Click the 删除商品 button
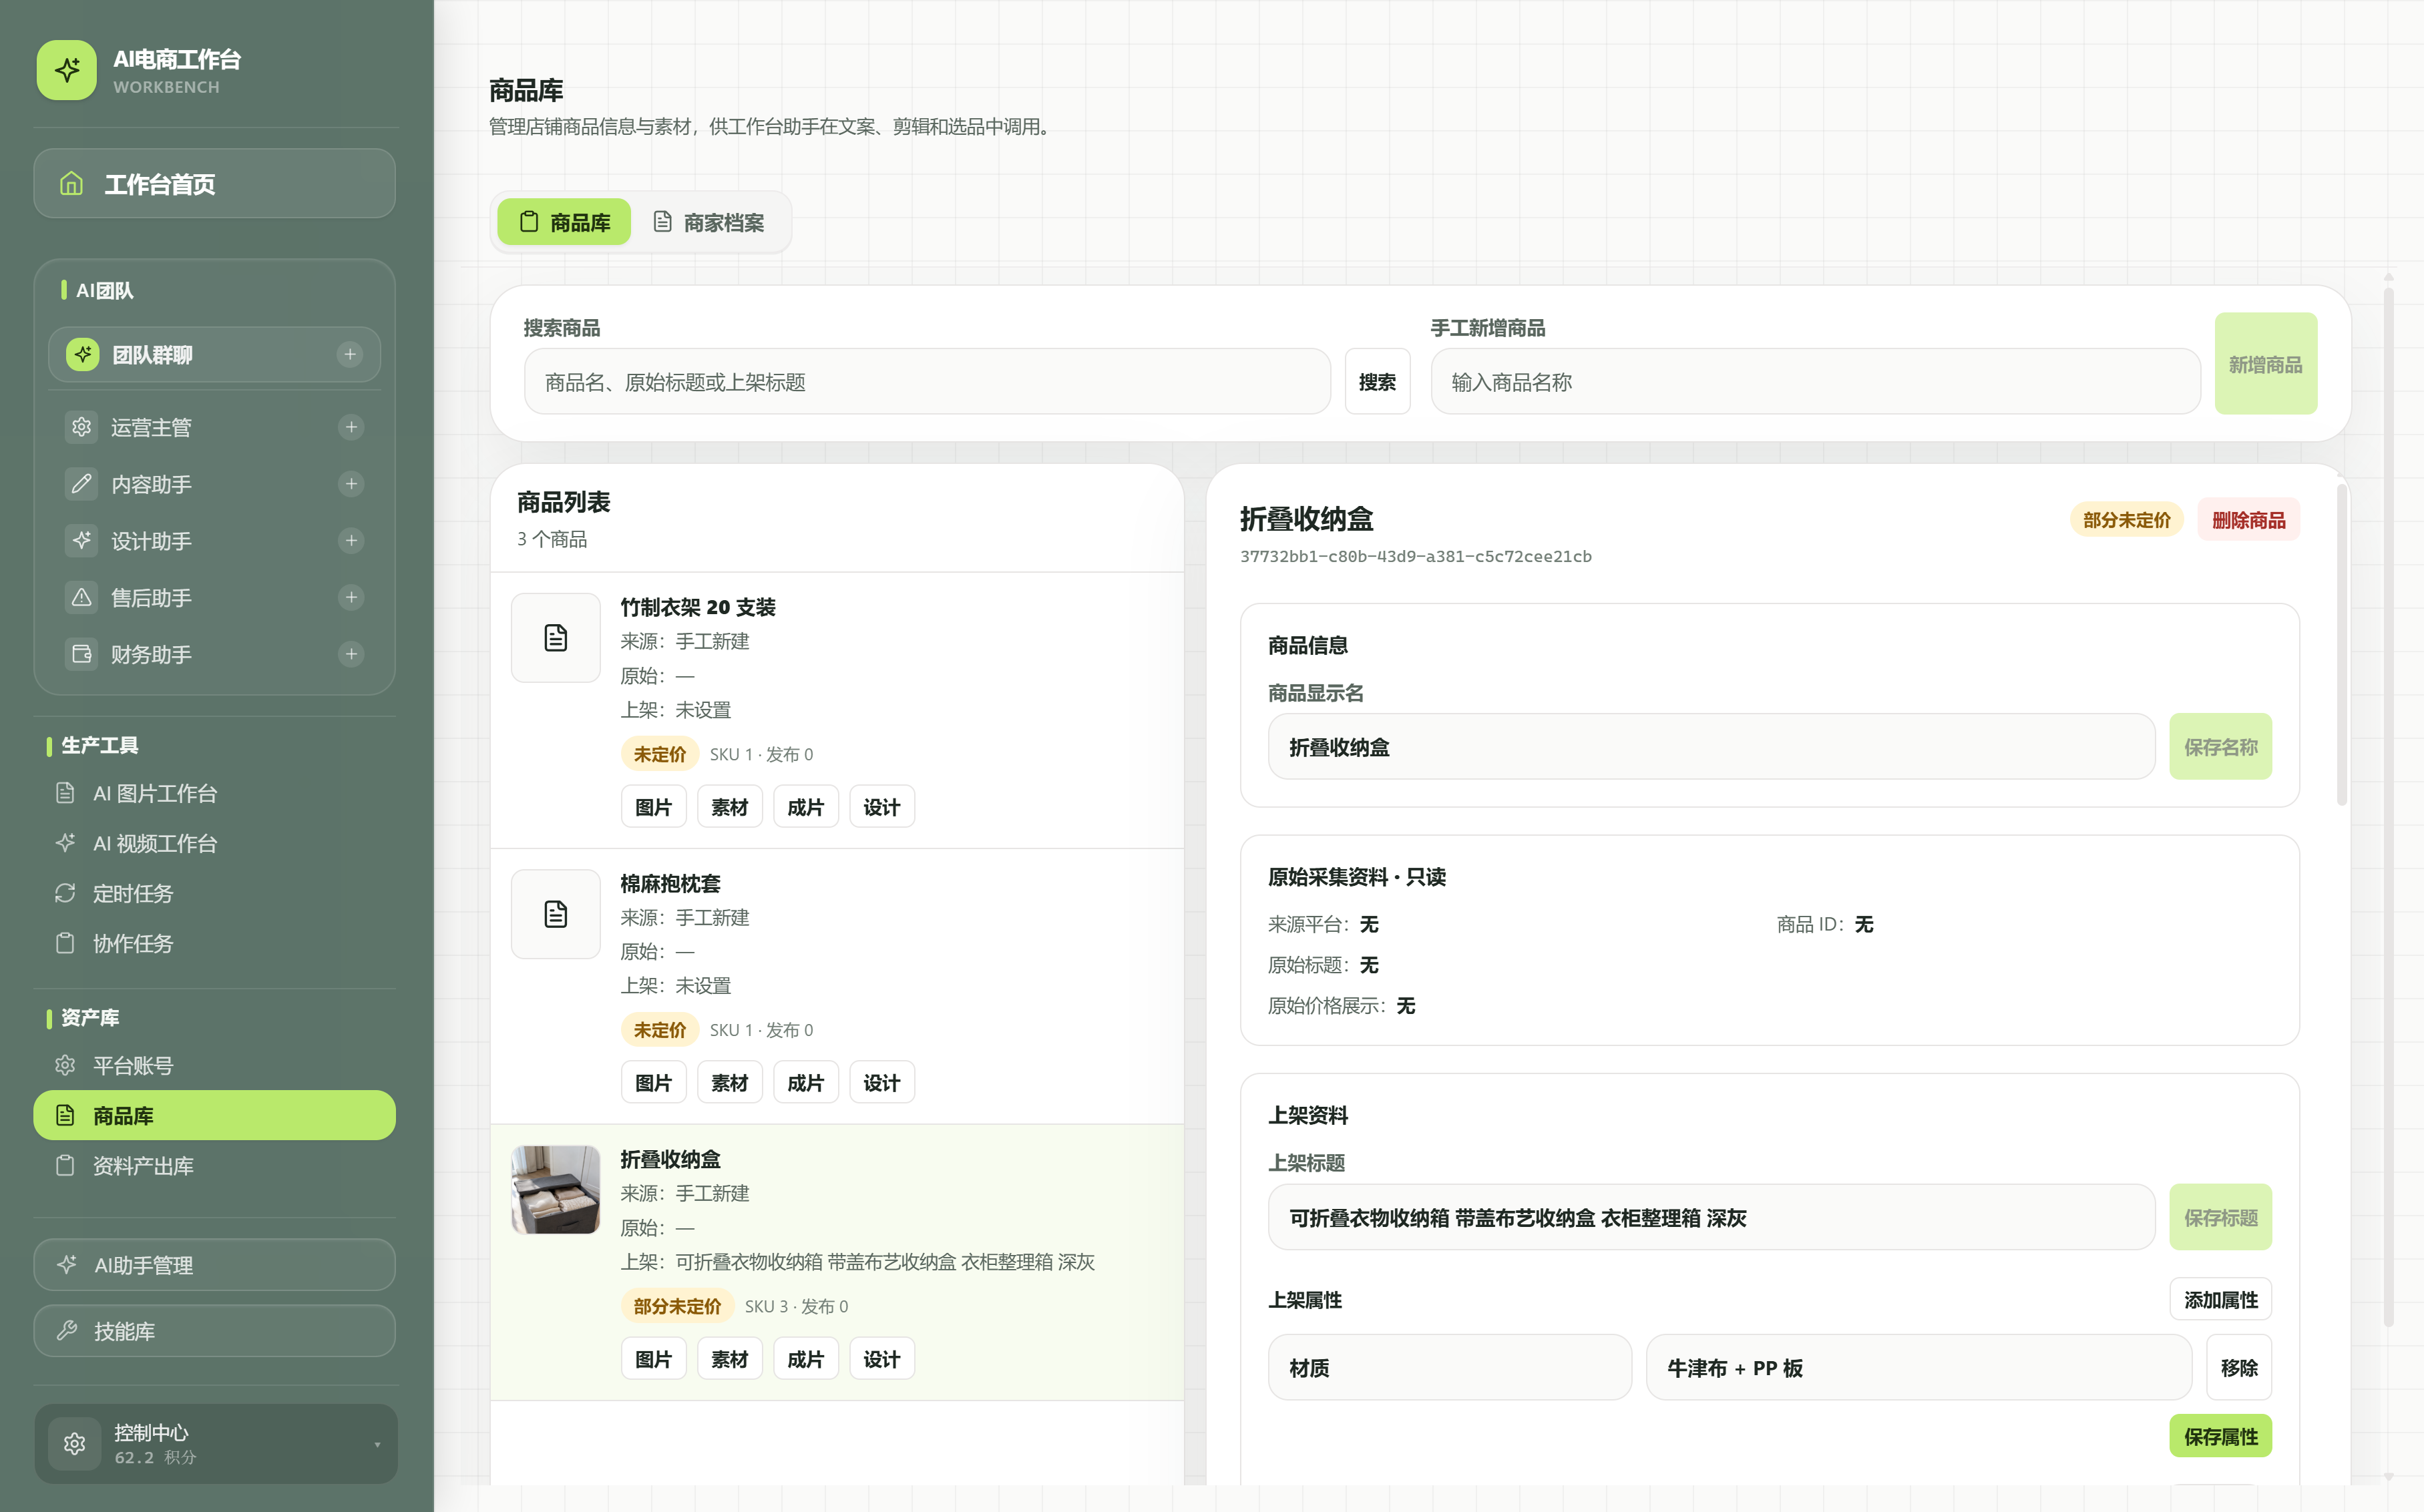The height and width of the screenshot is (1512, 2424). pos(2248,520)
